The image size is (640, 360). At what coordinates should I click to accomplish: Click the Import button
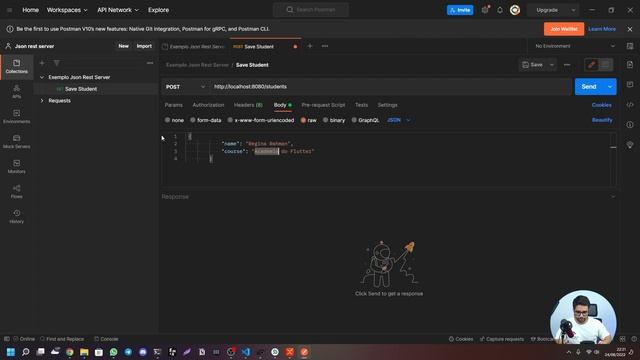pos(144,46)
